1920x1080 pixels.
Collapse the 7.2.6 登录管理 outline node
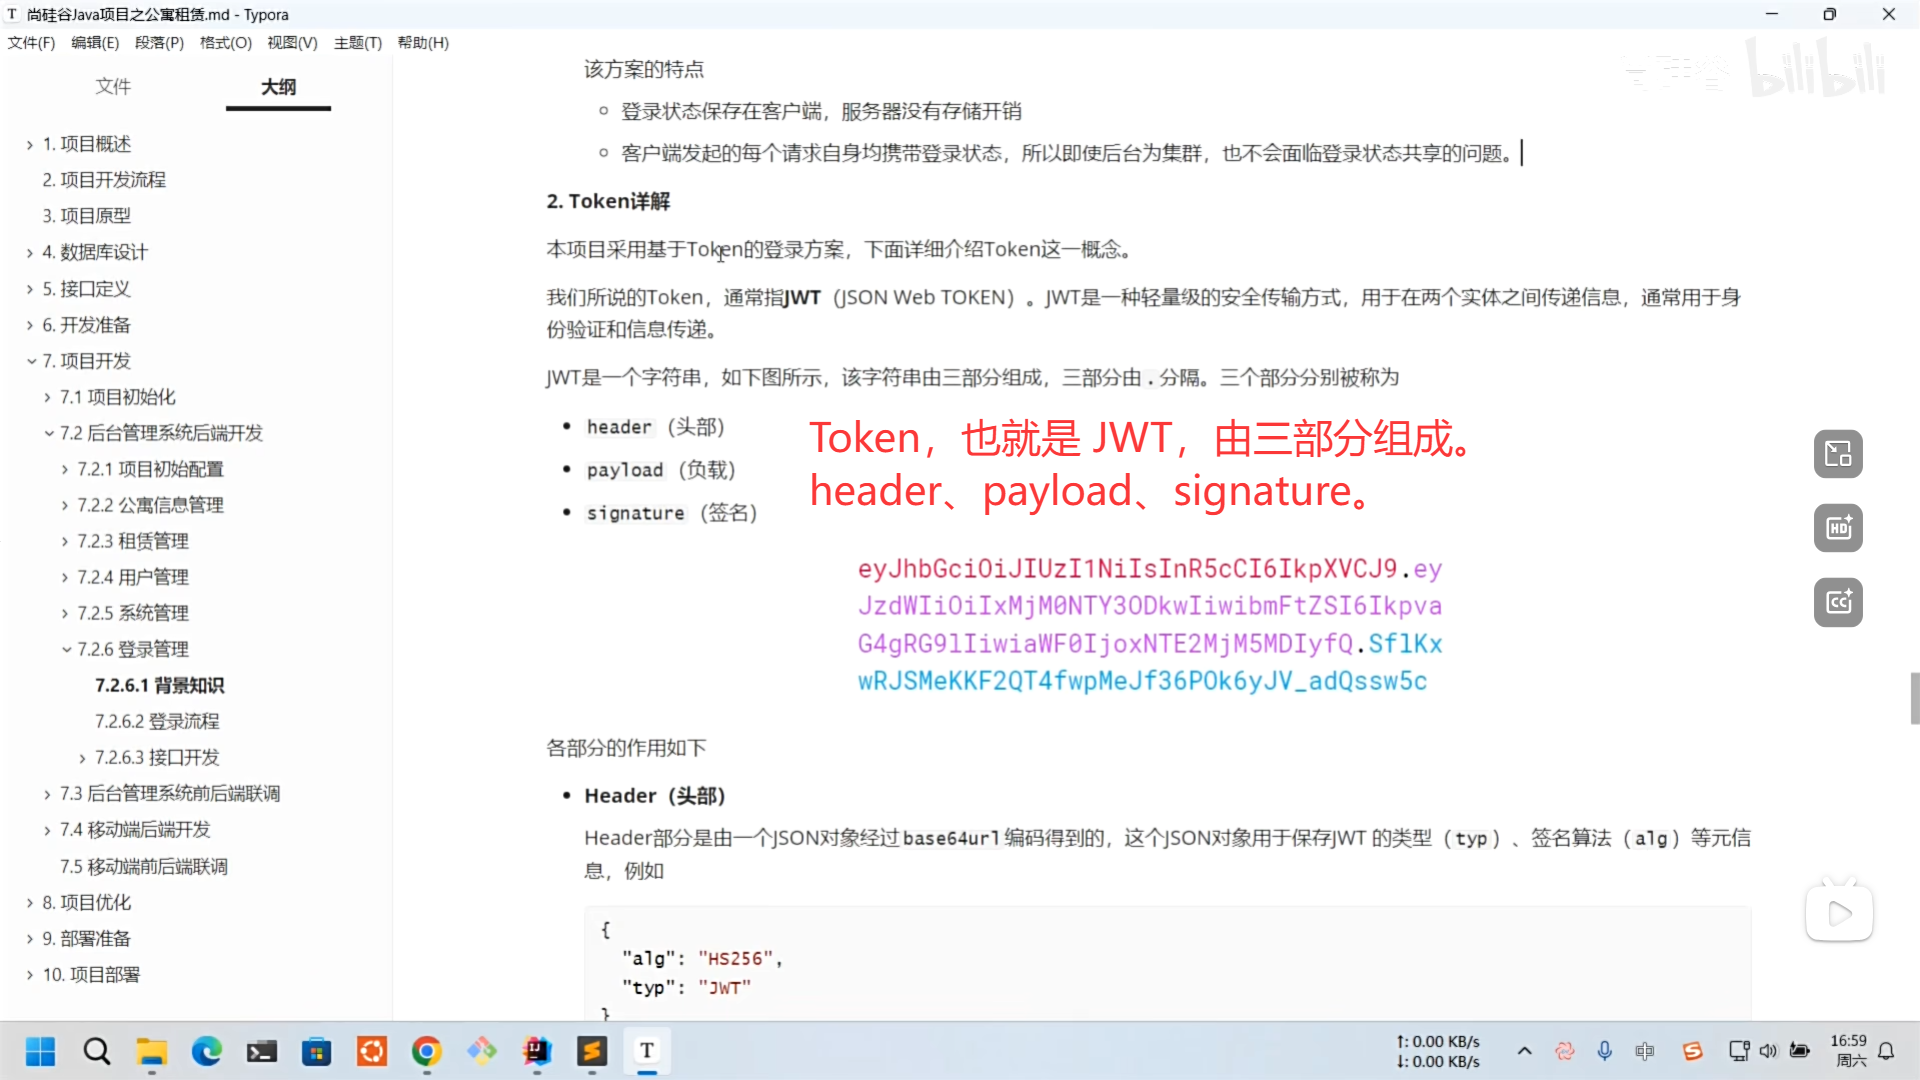tap(66, 650)
